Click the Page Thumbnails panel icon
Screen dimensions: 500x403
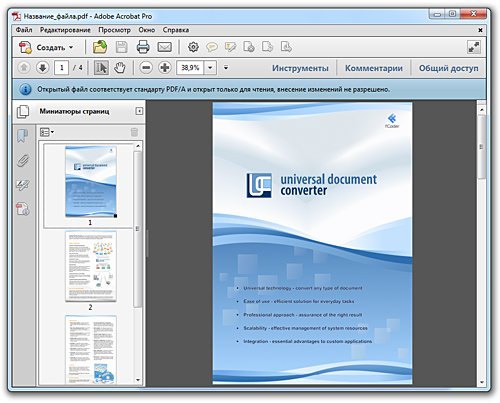pos(23,111)
